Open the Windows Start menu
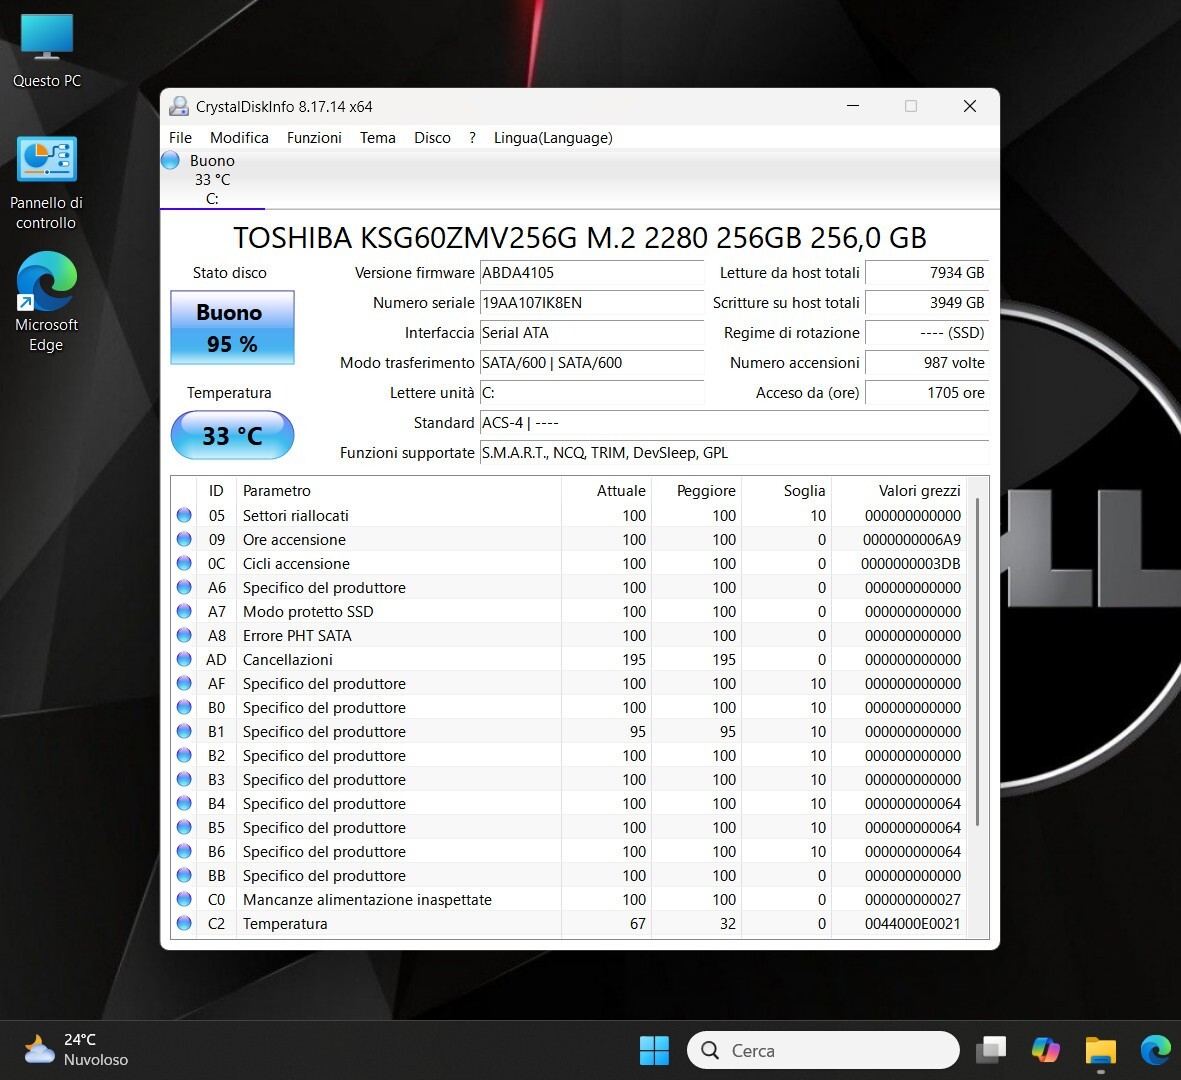1181x1080 pixels. point(654,1050)
